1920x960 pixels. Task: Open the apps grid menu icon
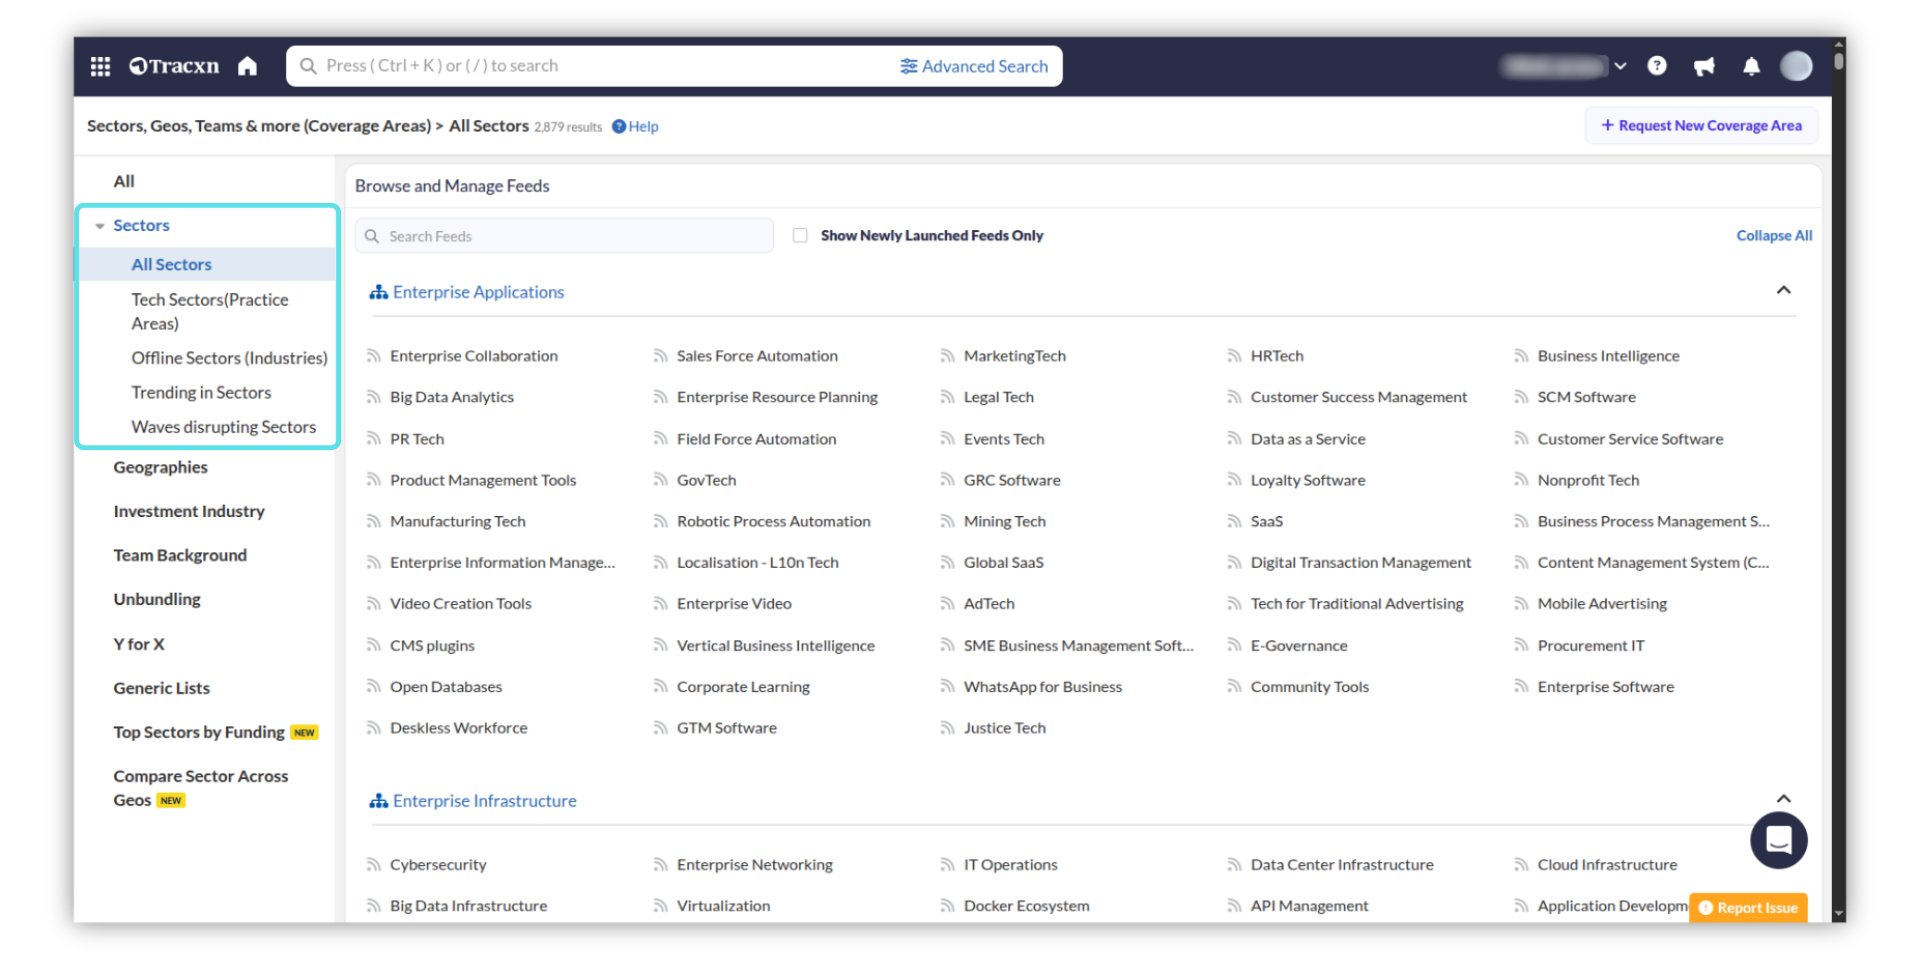point(100,66)
